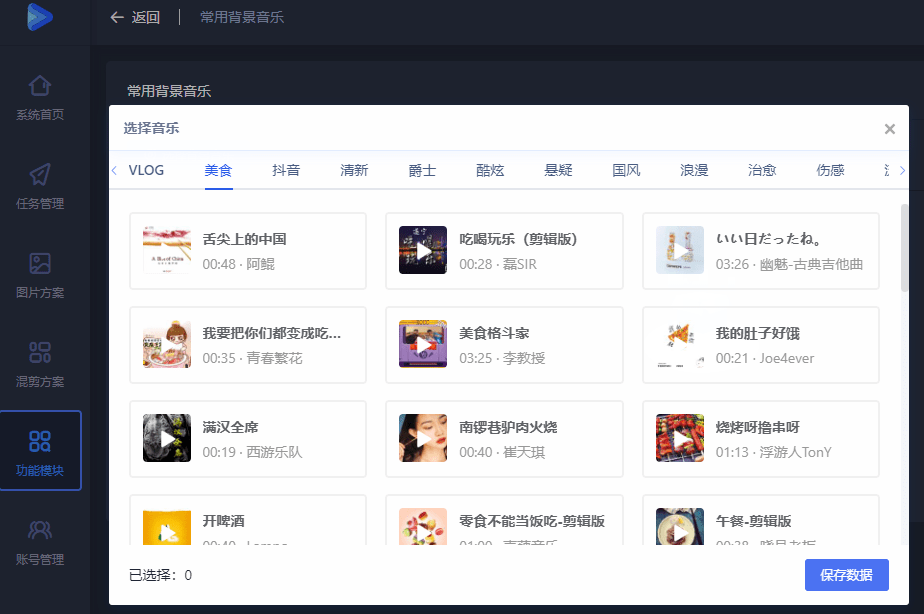The width and height of the screenshot is (924, 614).
Task: Play preview of 舌尖上的中国 cover
Action: pyautogui.click(x=167, y=250)
